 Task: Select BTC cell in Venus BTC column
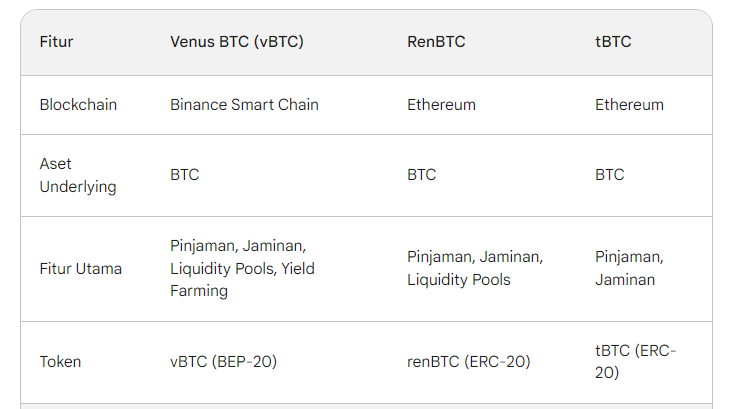pyautogui.click(x=184, y=175)
